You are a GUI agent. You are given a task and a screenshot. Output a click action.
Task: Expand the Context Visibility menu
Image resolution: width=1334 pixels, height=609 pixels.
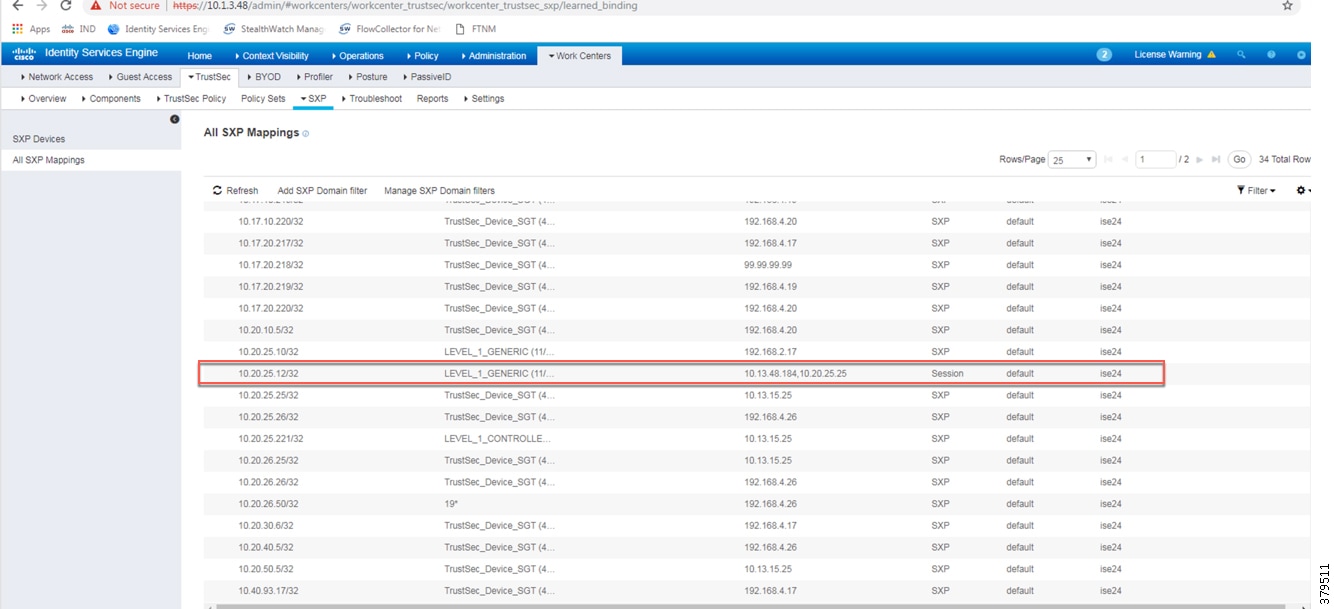click(272, 56)
